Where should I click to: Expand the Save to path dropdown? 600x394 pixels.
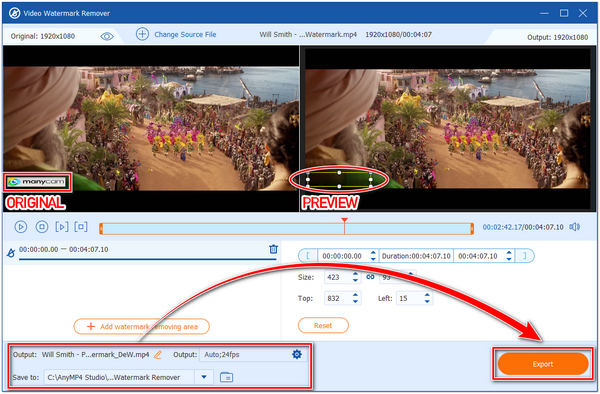[204, 377]
